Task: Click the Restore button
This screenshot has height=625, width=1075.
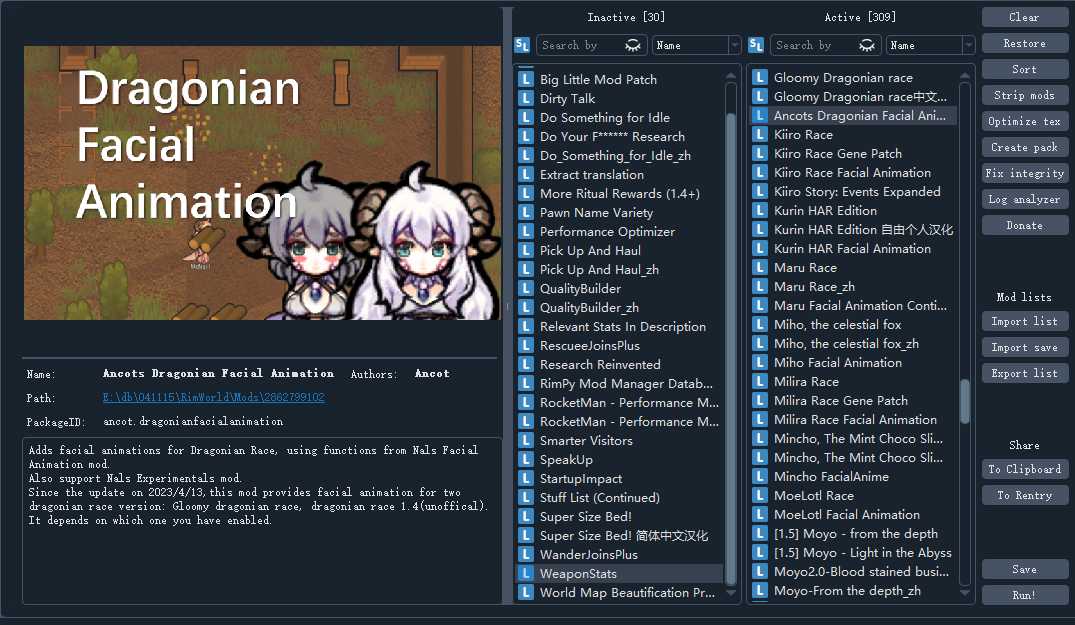Action: click(1024, 43)
